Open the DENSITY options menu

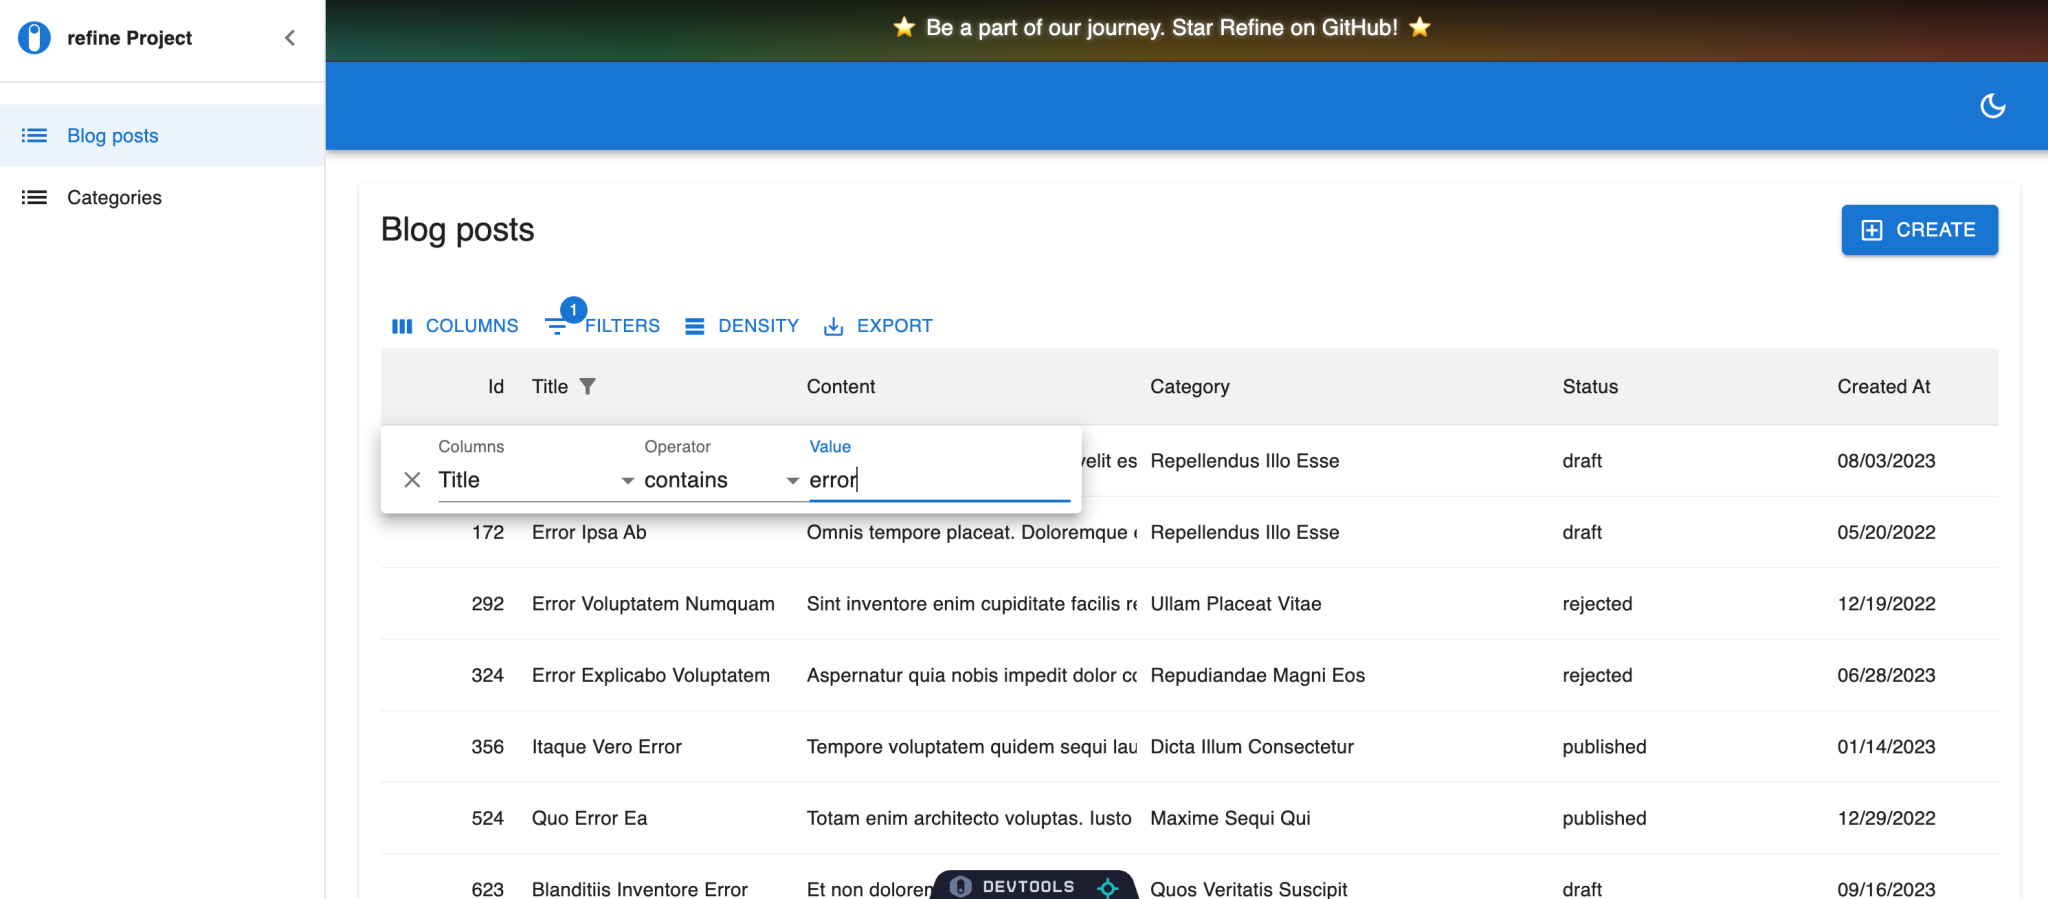742,326
